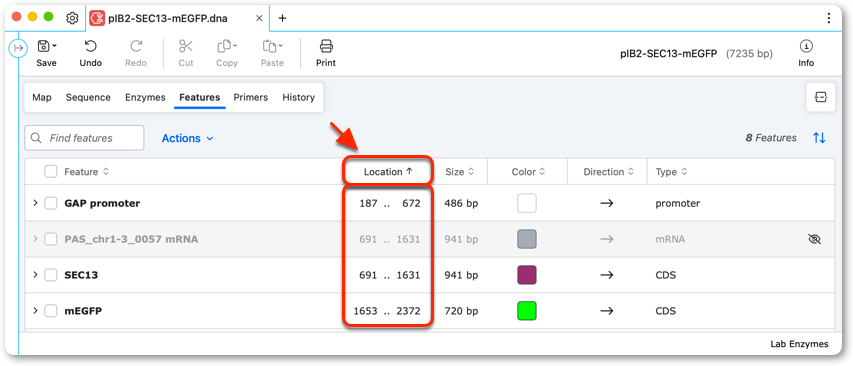Sort by the Feature column header
Image resolution: width=853 pixels, height=366 pixels.
(x=86, y=172)
